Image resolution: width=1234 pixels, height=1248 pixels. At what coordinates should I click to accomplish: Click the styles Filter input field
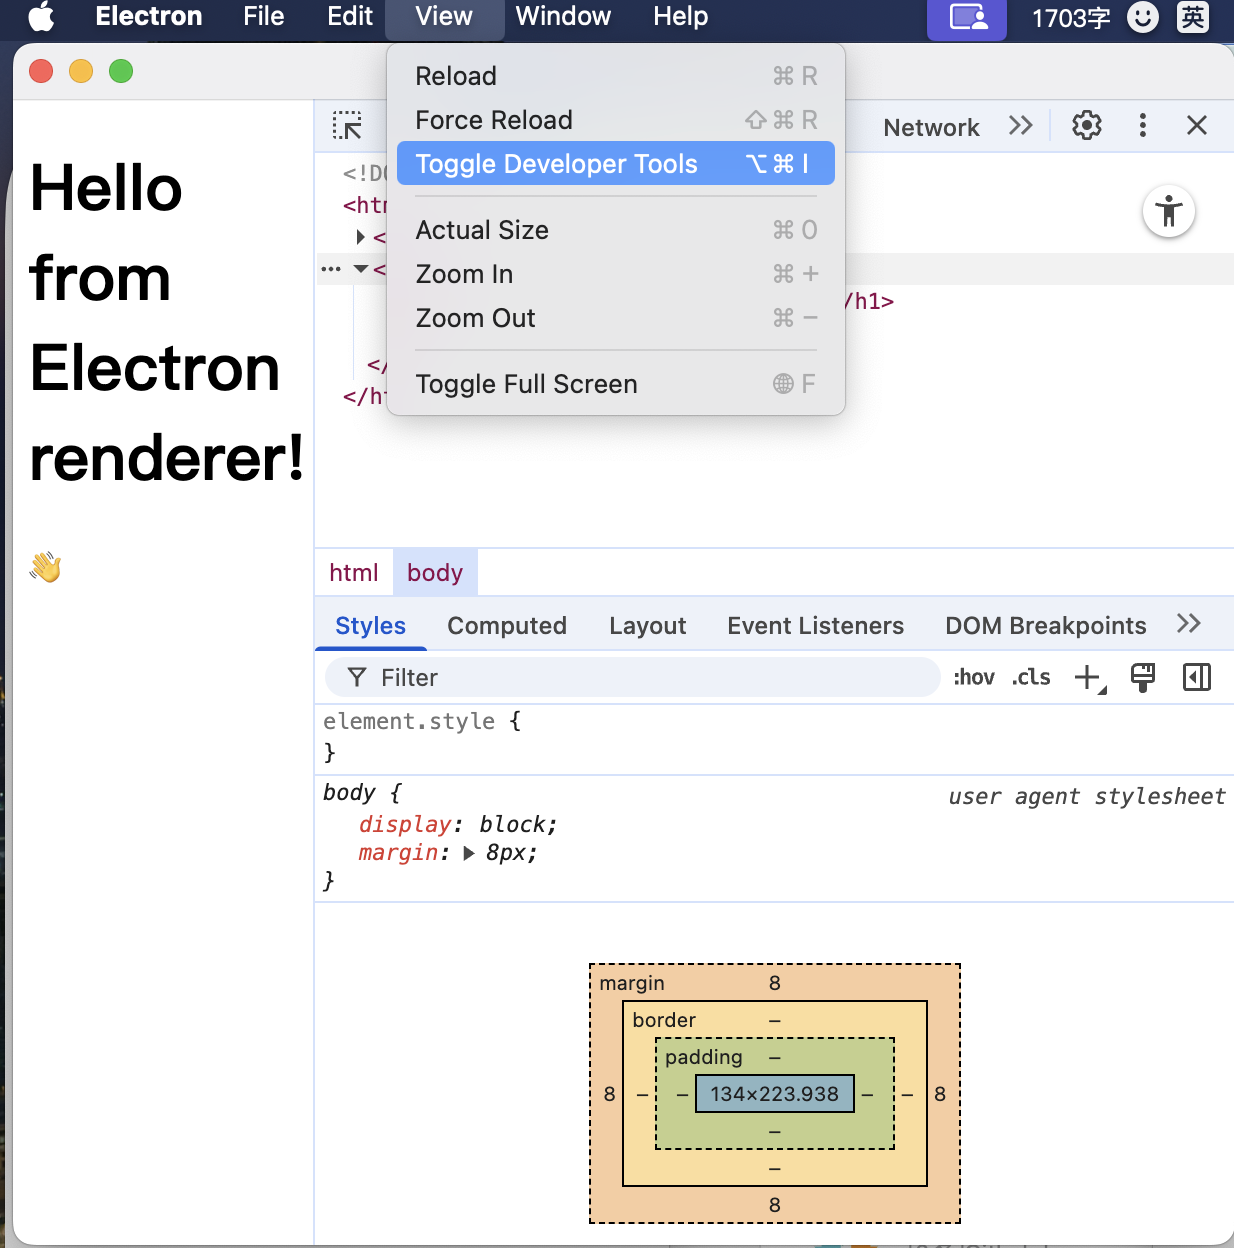click(633, 677)
